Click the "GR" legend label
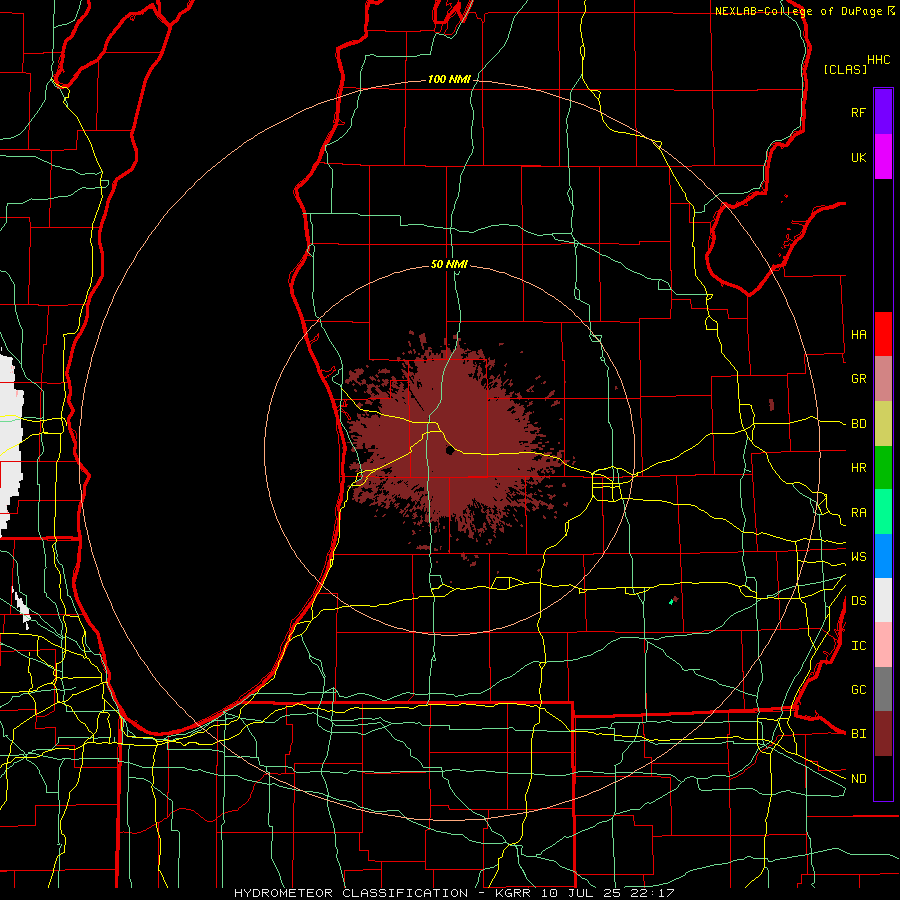Screen dimensions: 900x900 [x=859, y=379]
